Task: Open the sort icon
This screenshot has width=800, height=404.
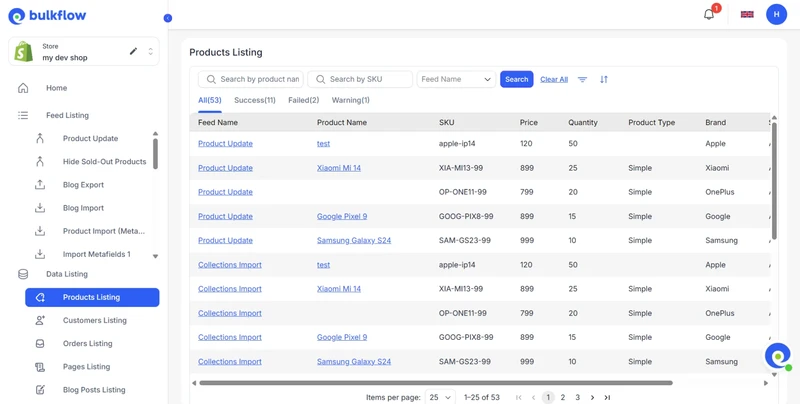Action: pyautogui.click(x=604, y=79)
